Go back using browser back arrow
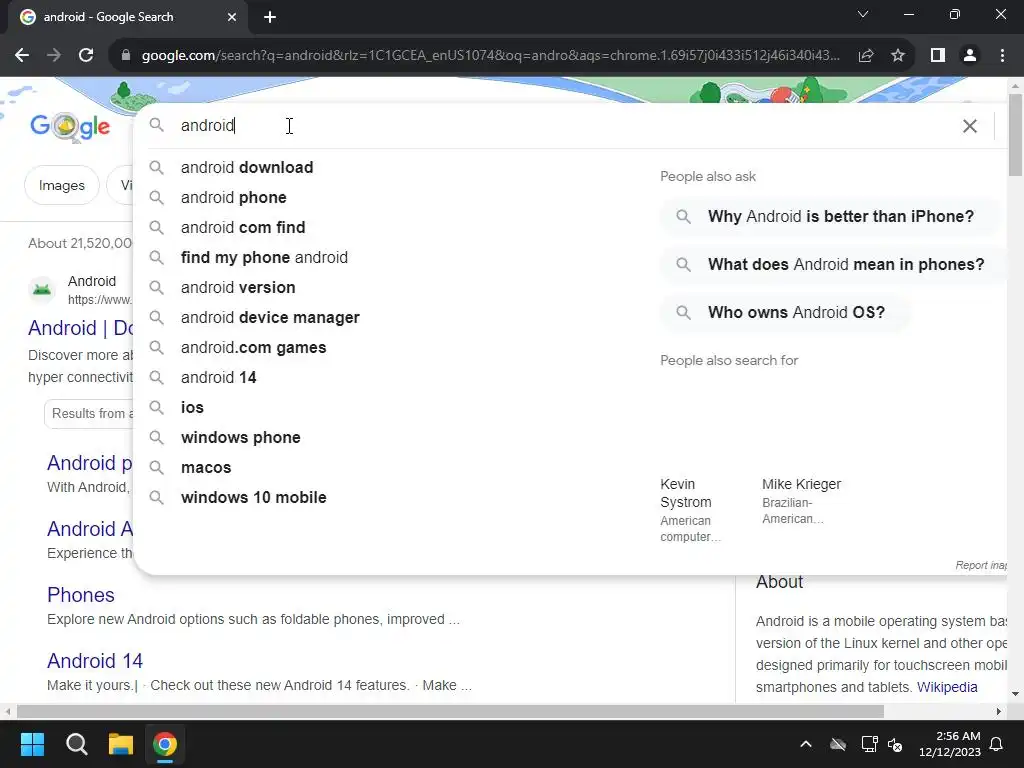Viewport: 1024px width, 768px height. (x=22, y=56)
